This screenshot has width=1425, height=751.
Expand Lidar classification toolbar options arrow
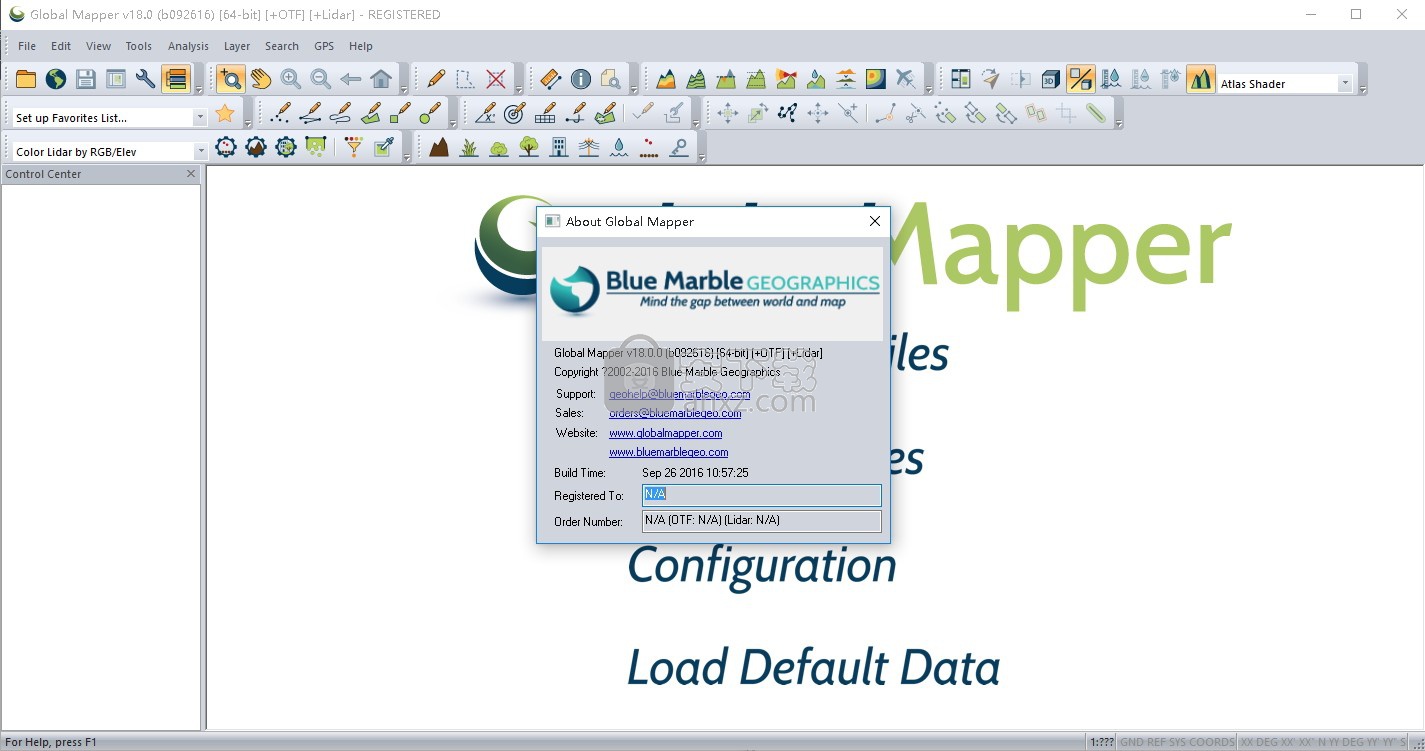click(x=702, y=157)
